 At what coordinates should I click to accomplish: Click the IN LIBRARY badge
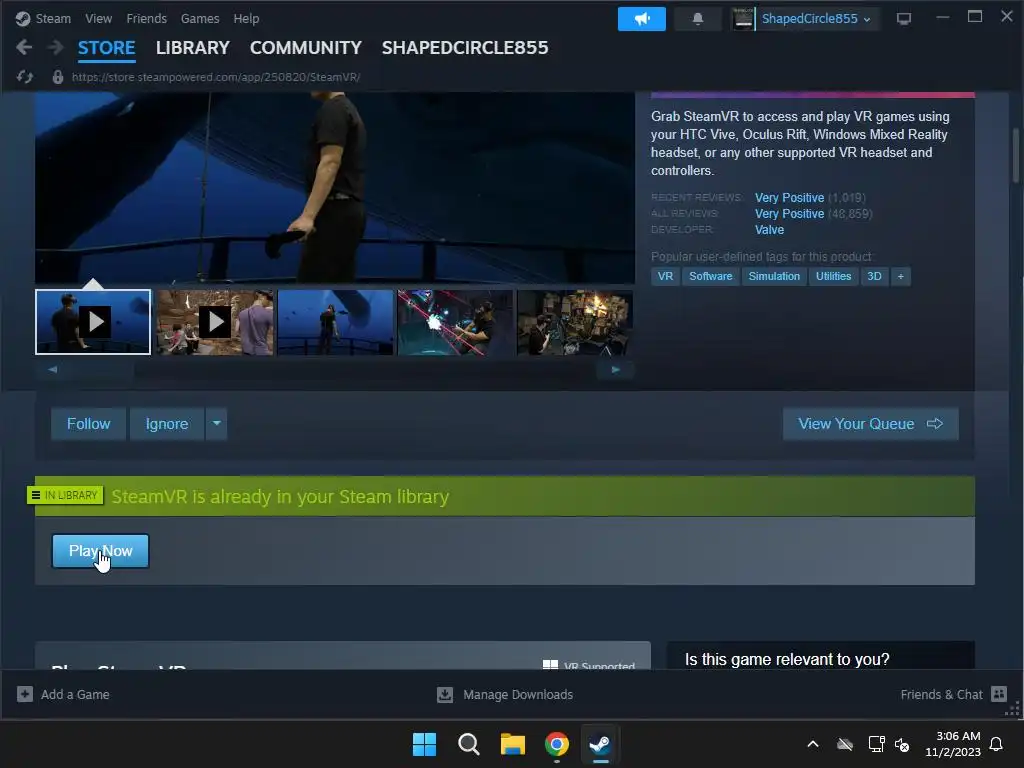pos(65,495)
